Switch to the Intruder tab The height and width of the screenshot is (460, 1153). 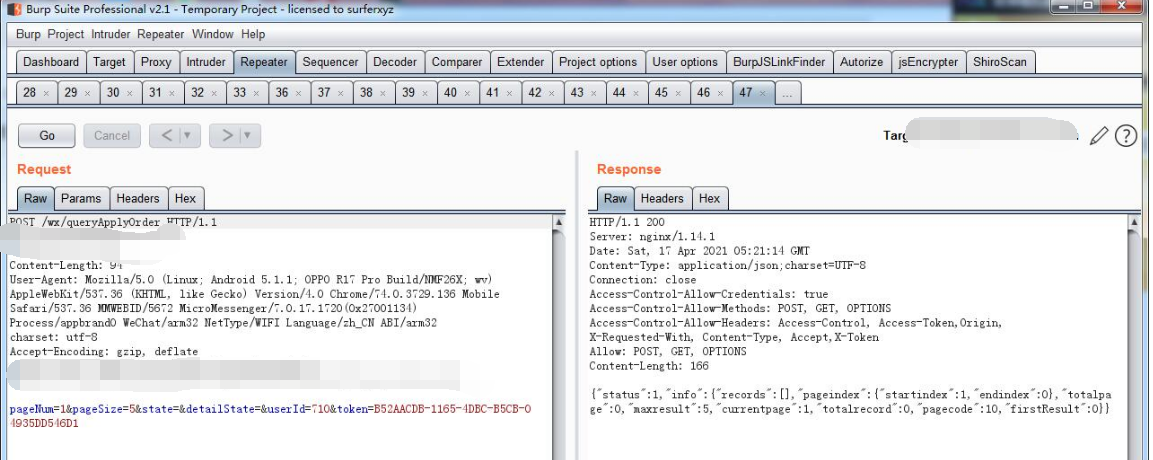point(206,62)
